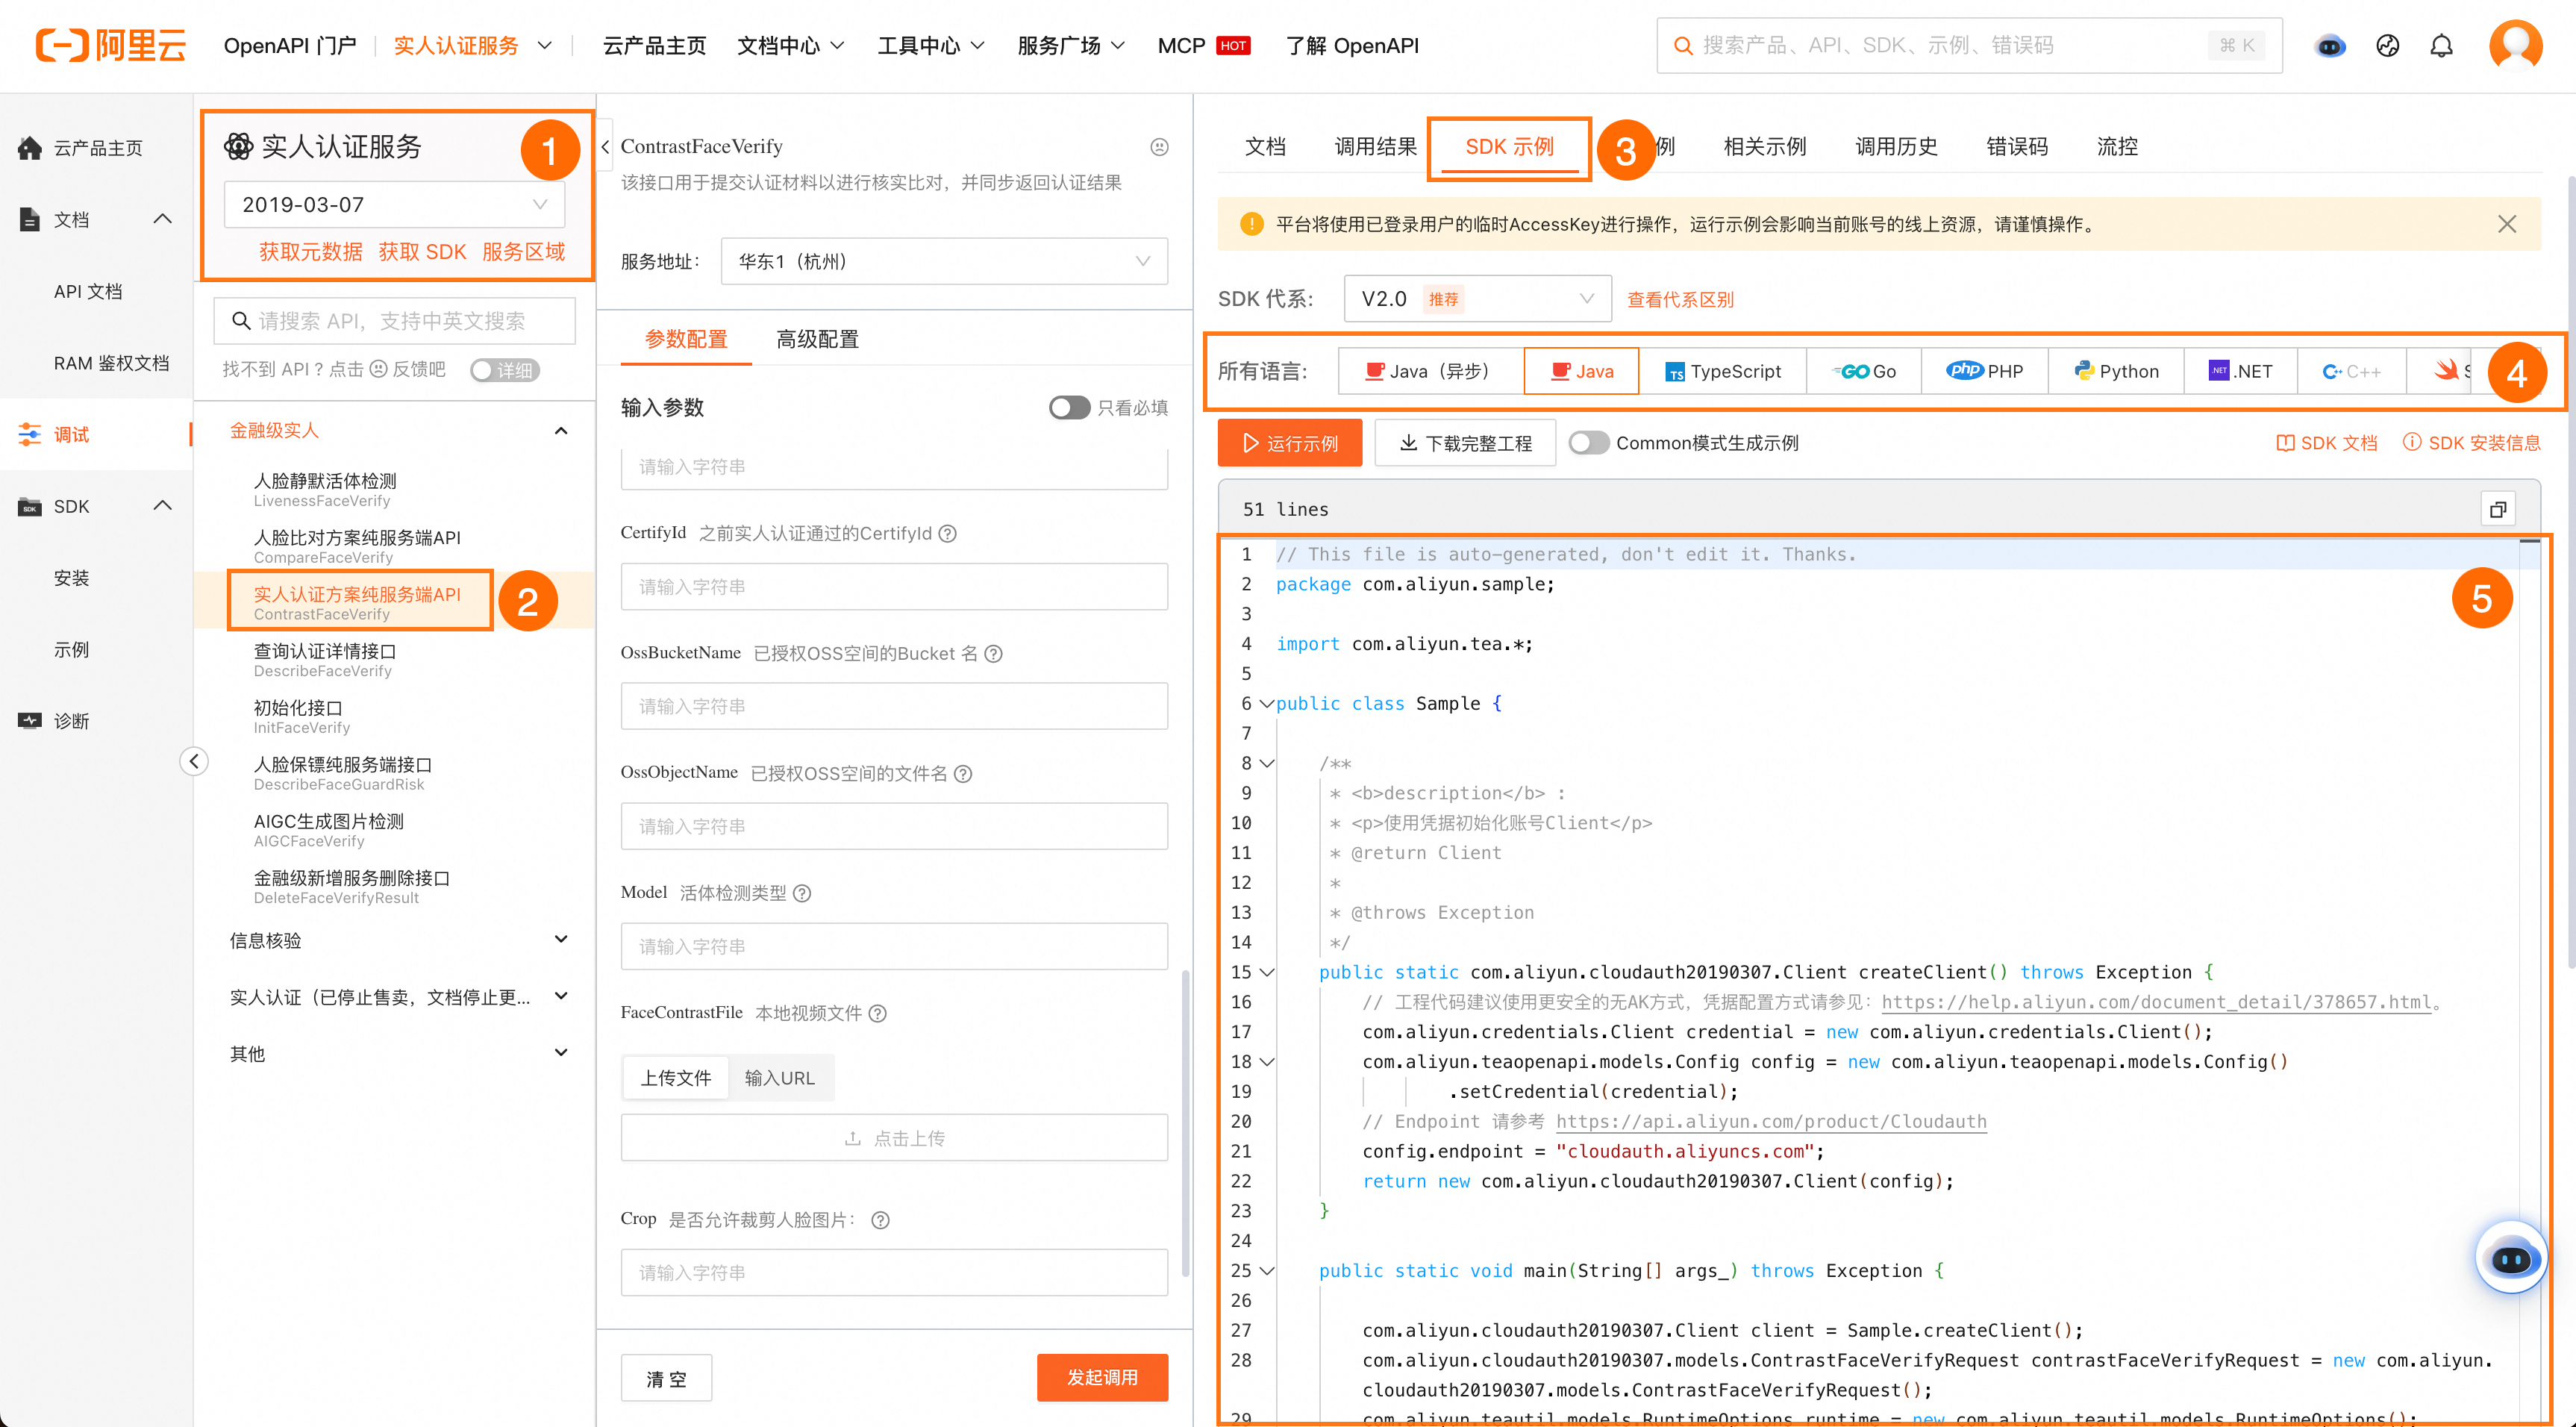The height and width of the screenshot is (1427, 2576).
Task: Enable Common模式生成示例 switch
Action: click(1588, 443)
